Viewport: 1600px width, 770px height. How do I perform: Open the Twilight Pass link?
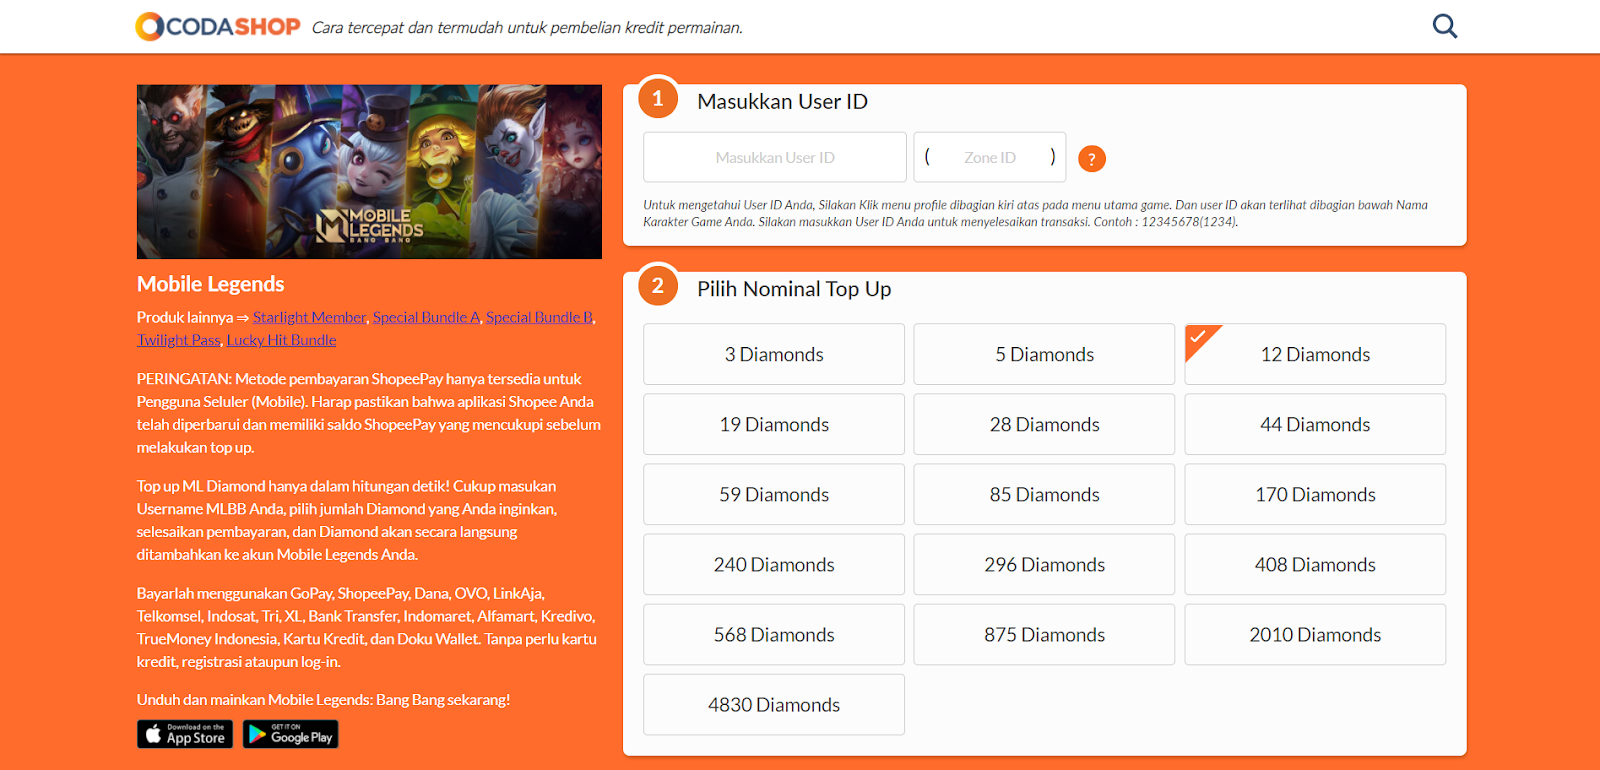coord(178,340)
